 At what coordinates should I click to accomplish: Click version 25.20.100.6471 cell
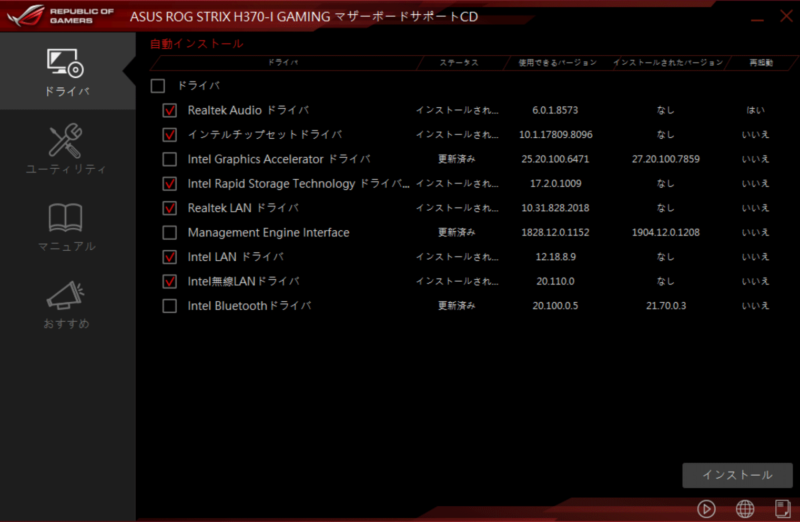point(555,159)
